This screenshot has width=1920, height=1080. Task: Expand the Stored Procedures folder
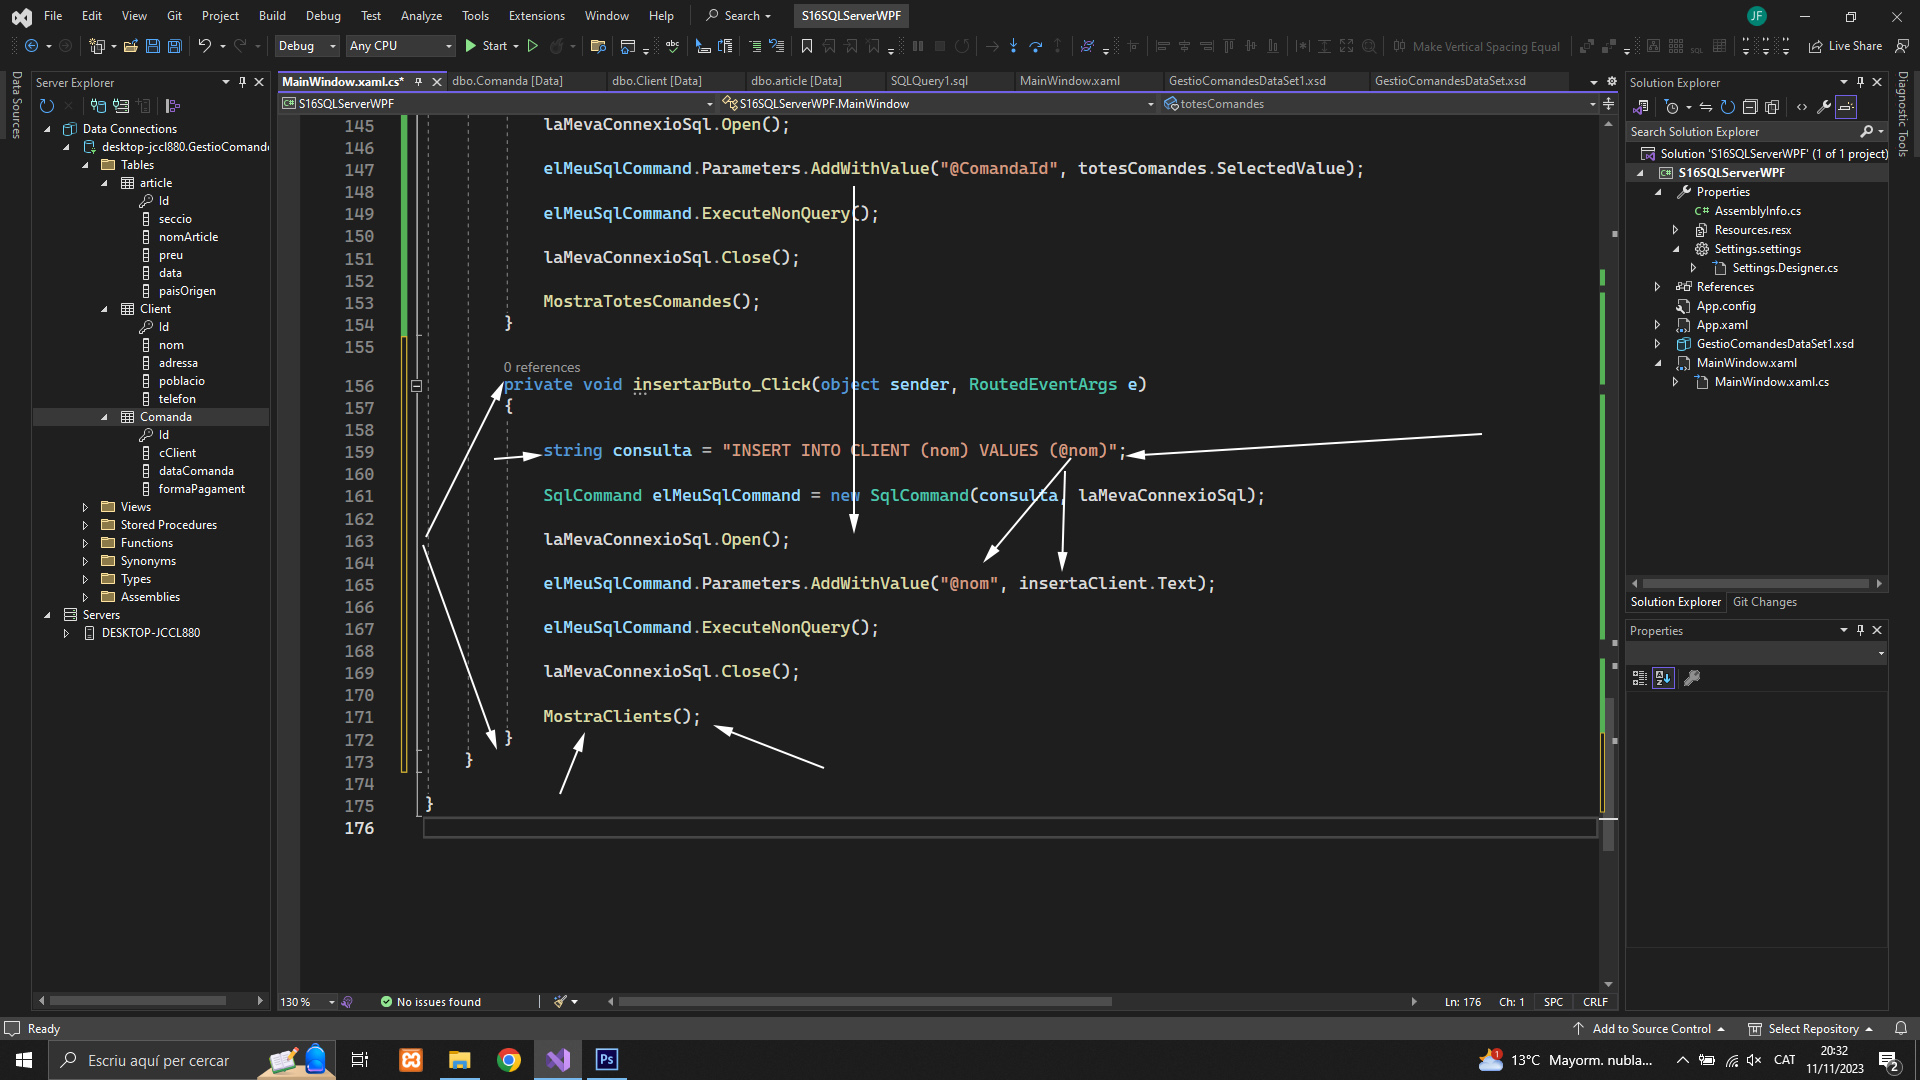[85, 525]
